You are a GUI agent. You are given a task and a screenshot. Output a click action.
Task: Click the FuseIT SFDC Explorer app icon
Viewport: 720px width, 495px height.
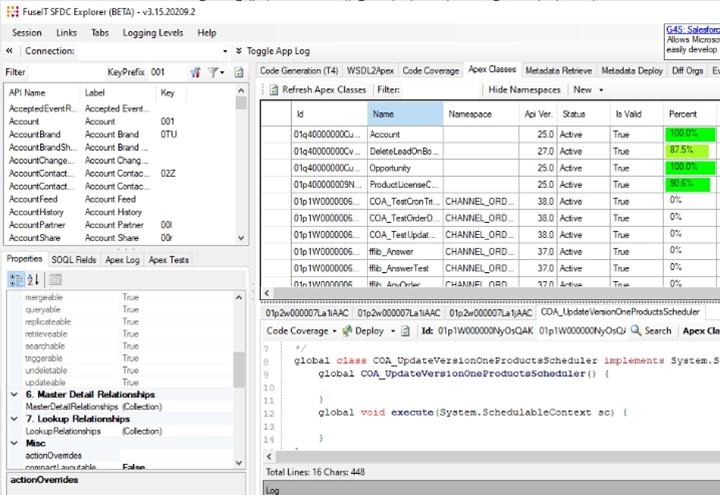(12, 11)
